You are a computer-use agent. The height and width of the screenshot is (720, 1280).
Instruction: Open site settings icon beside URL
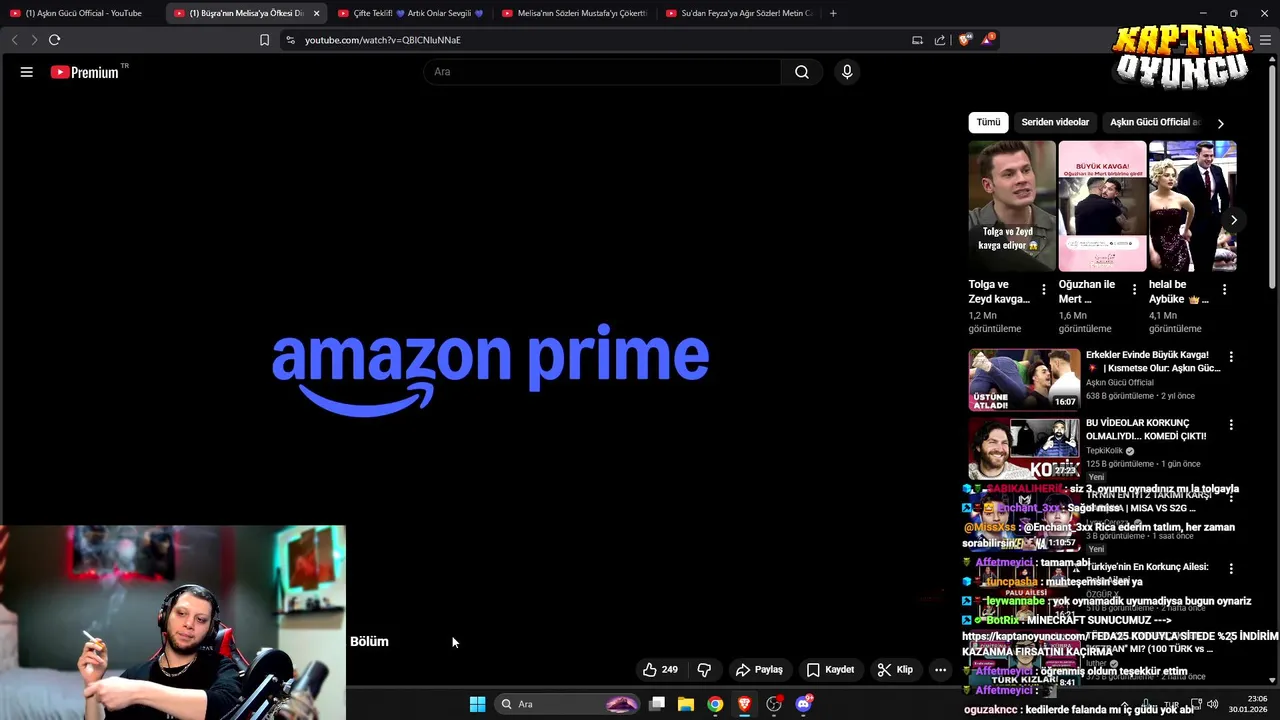(290, 40)
